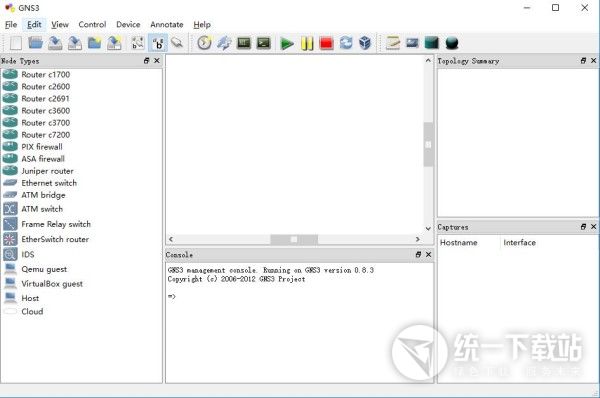Click the reload all devices icon
The image size is (600, 398).
pyautogui.click(x=346, y=43)
